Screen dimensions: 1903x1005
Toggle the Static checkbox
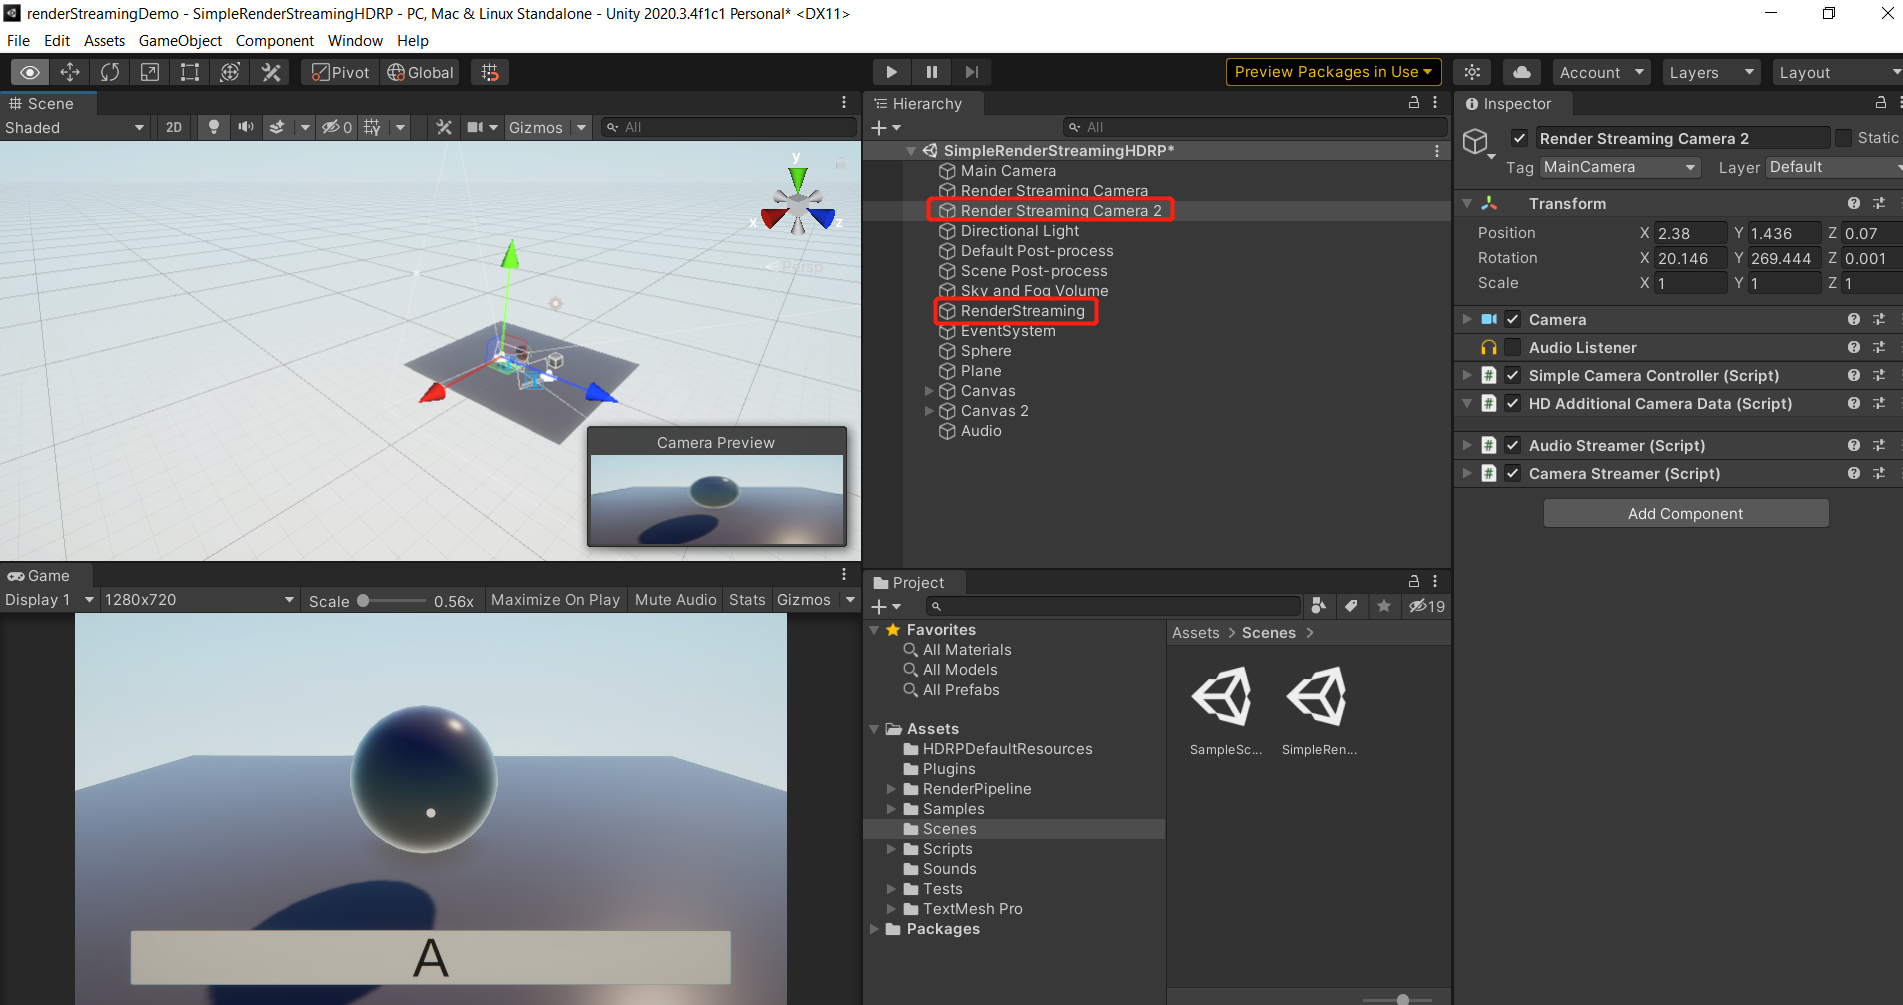click(x=1843, y=138)
